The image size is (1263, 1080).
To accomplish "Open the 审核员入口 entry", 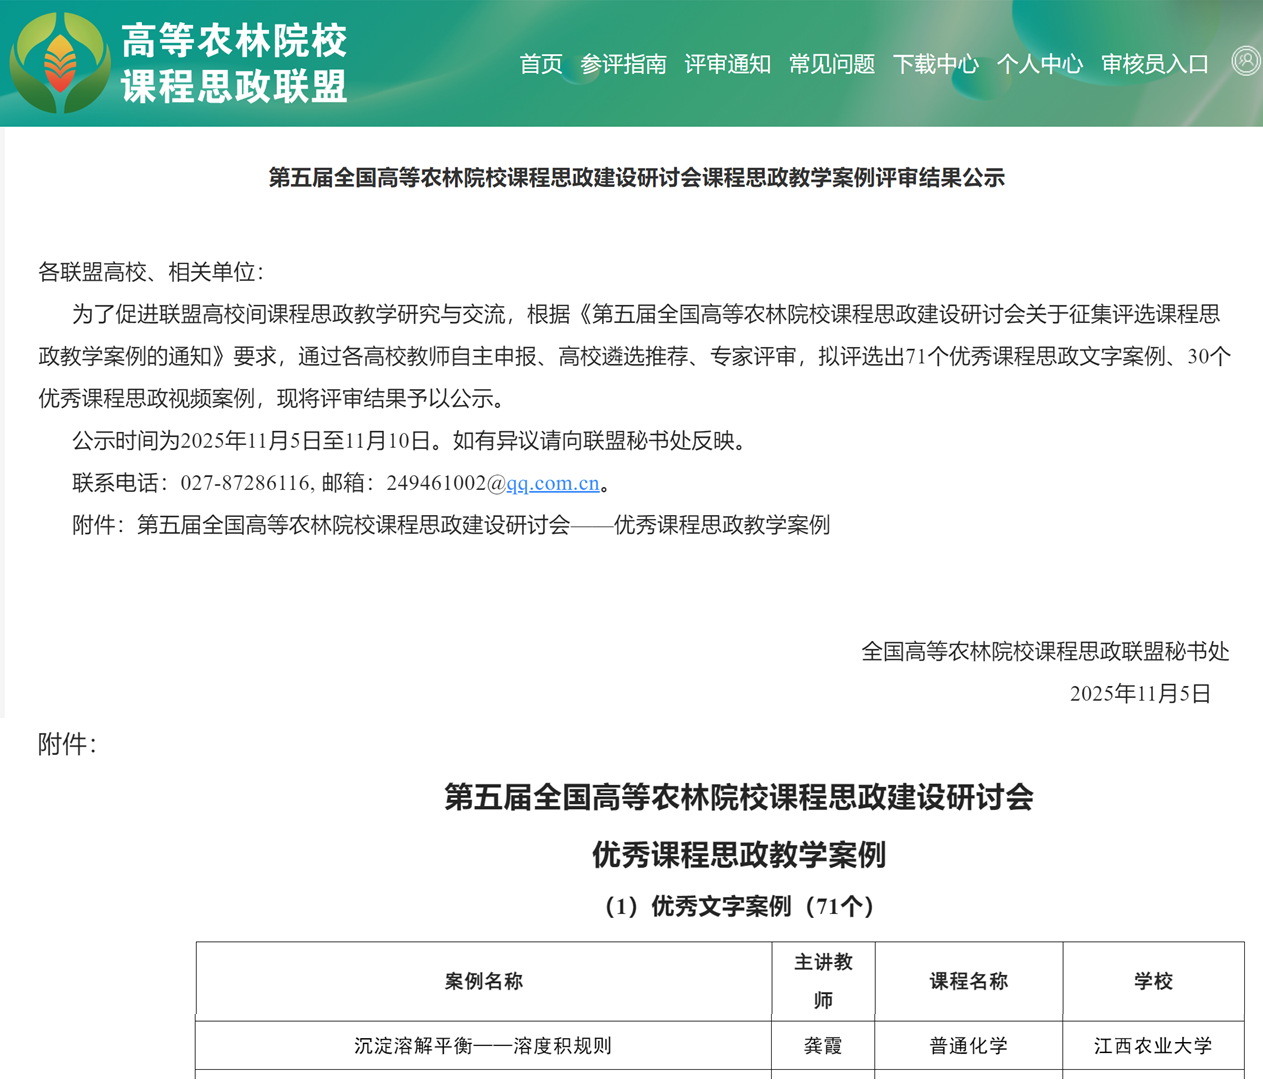I will pyautogui.click(x=1155, y=63).
